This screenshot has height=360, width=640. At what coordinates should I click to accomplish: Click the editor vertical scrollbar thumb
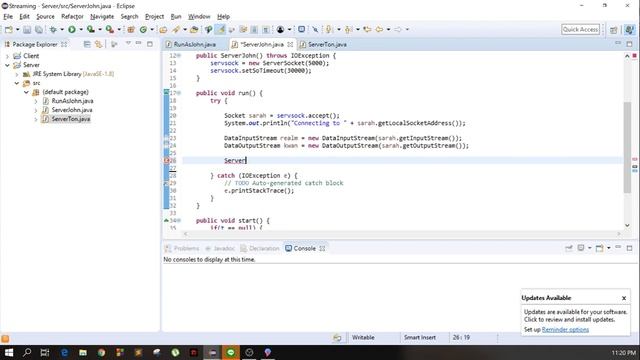tap(627, 147)
